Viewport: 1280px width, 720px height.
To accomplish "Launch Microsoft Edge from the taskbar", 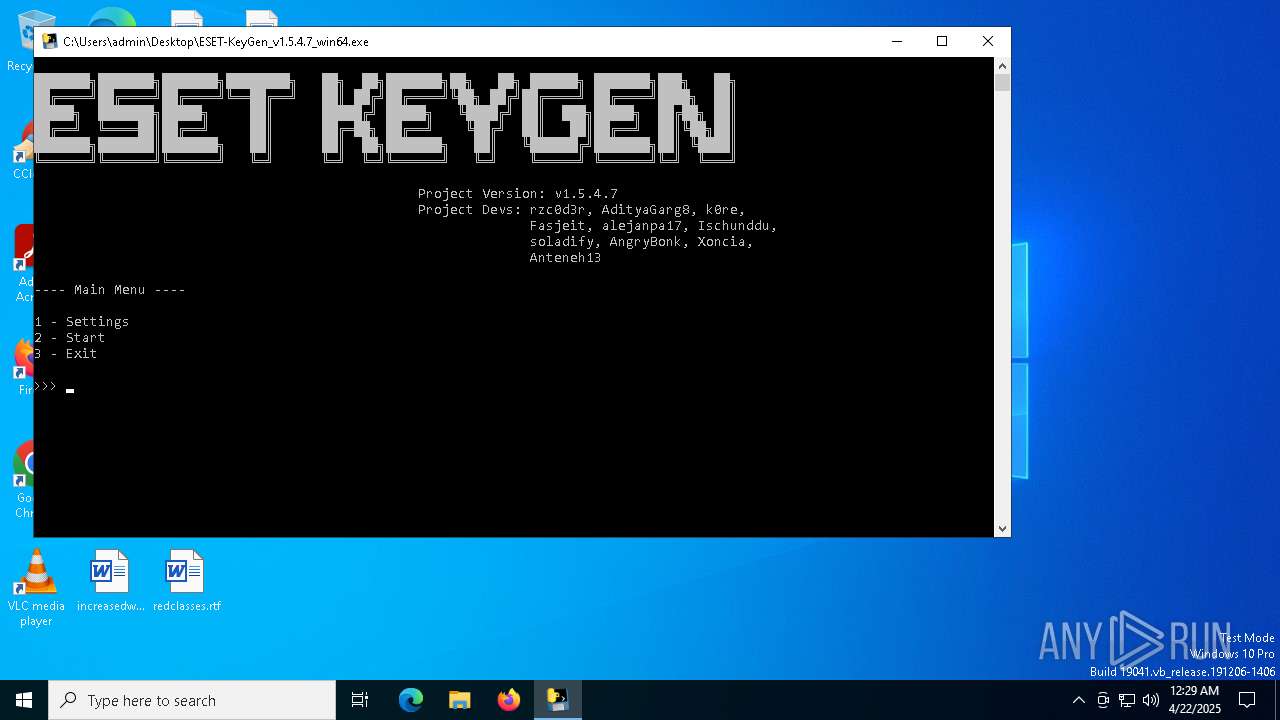I will click(x=411, y=700).
